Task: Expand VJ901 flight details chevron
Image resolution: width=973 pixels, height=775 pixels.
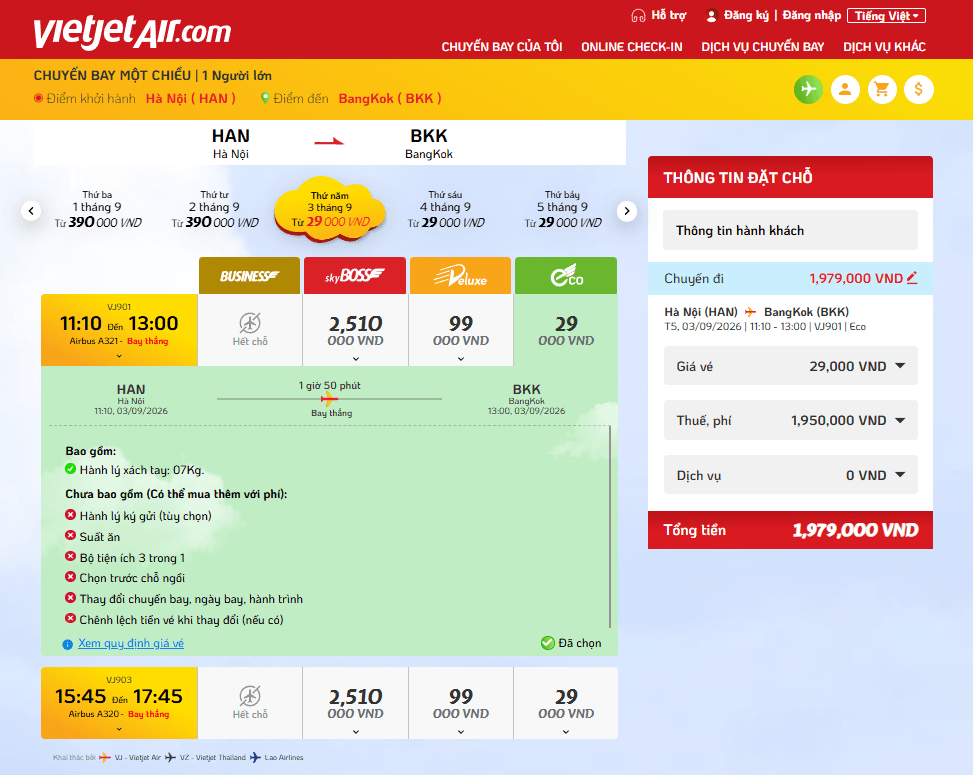Action: [x=119, y=356]
